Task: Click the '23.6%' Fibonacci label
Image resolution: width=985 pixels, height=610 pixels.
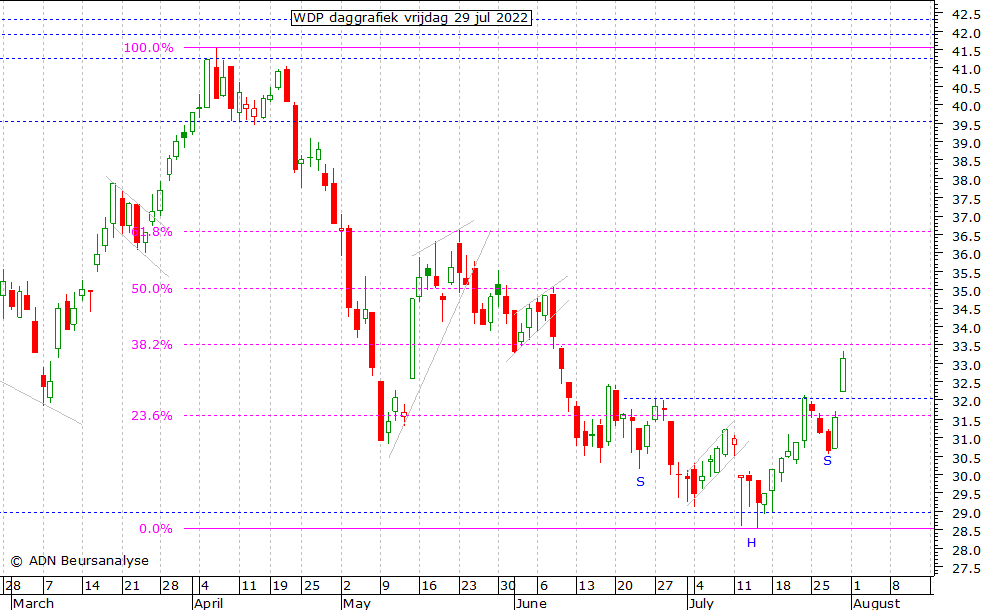Action: (151, 415)
